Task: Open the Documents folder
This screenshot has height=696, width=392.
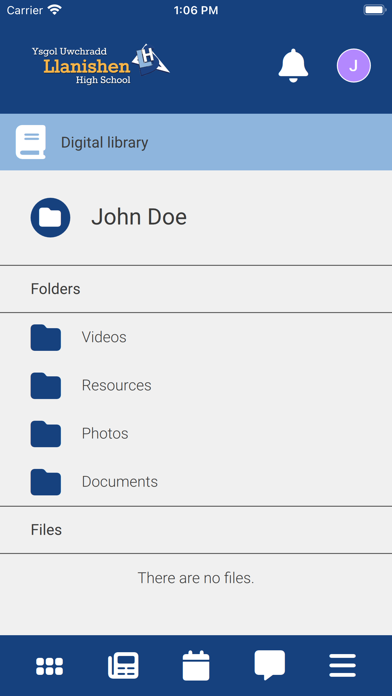Action: [x=196, y=482]
